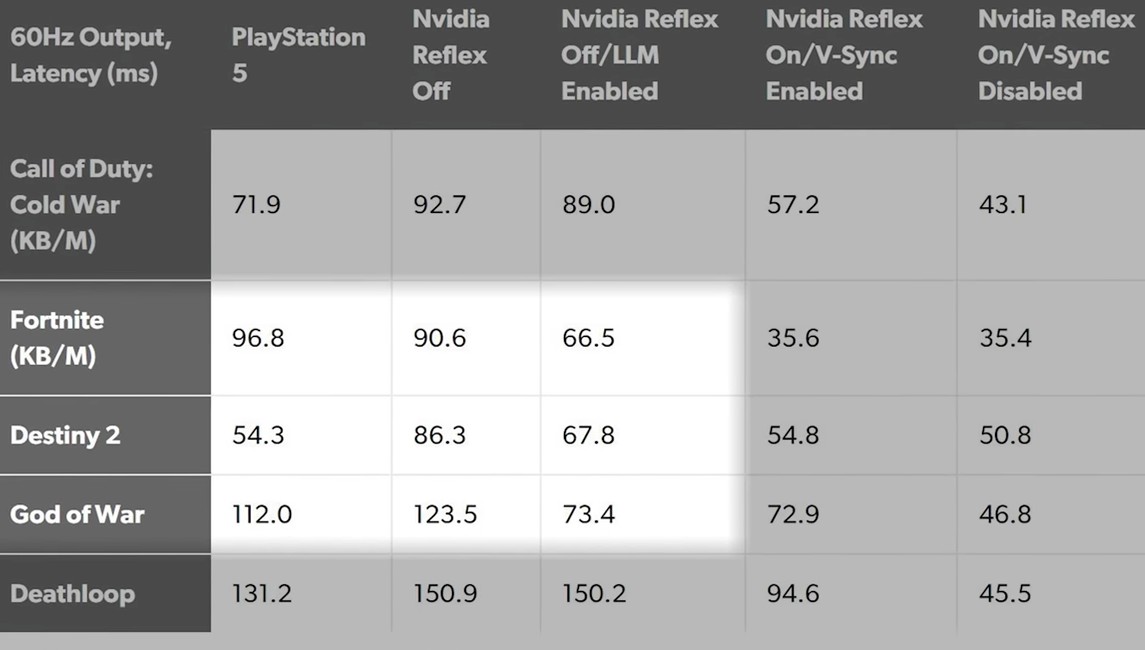This screenshot has height=650, width=1145.
Task: Click the Fortnite PlayStation 5 value 96.8
Action: point(258,338)
